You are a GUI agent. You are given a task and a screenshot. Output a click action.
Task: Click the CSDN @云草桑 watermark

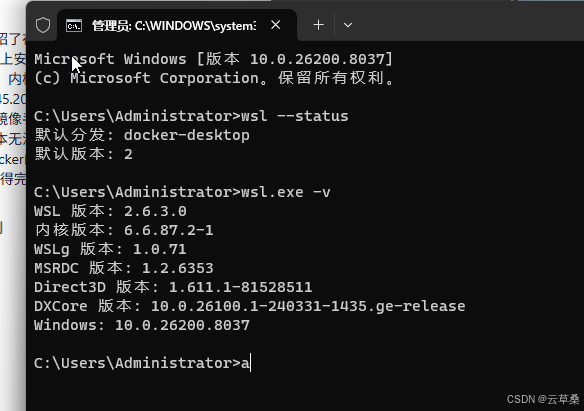point(543,399)
